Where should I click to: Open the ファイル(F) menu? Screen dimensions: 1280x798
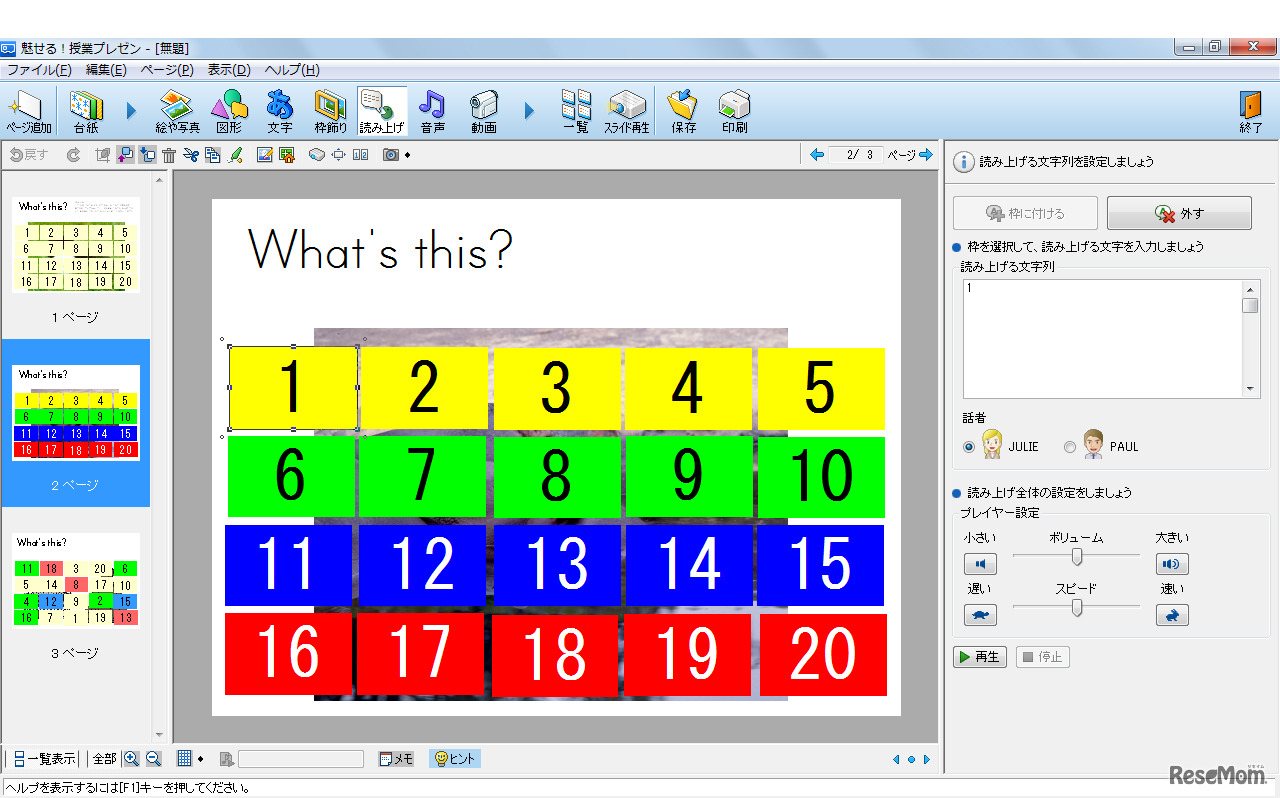pos(39,70)
